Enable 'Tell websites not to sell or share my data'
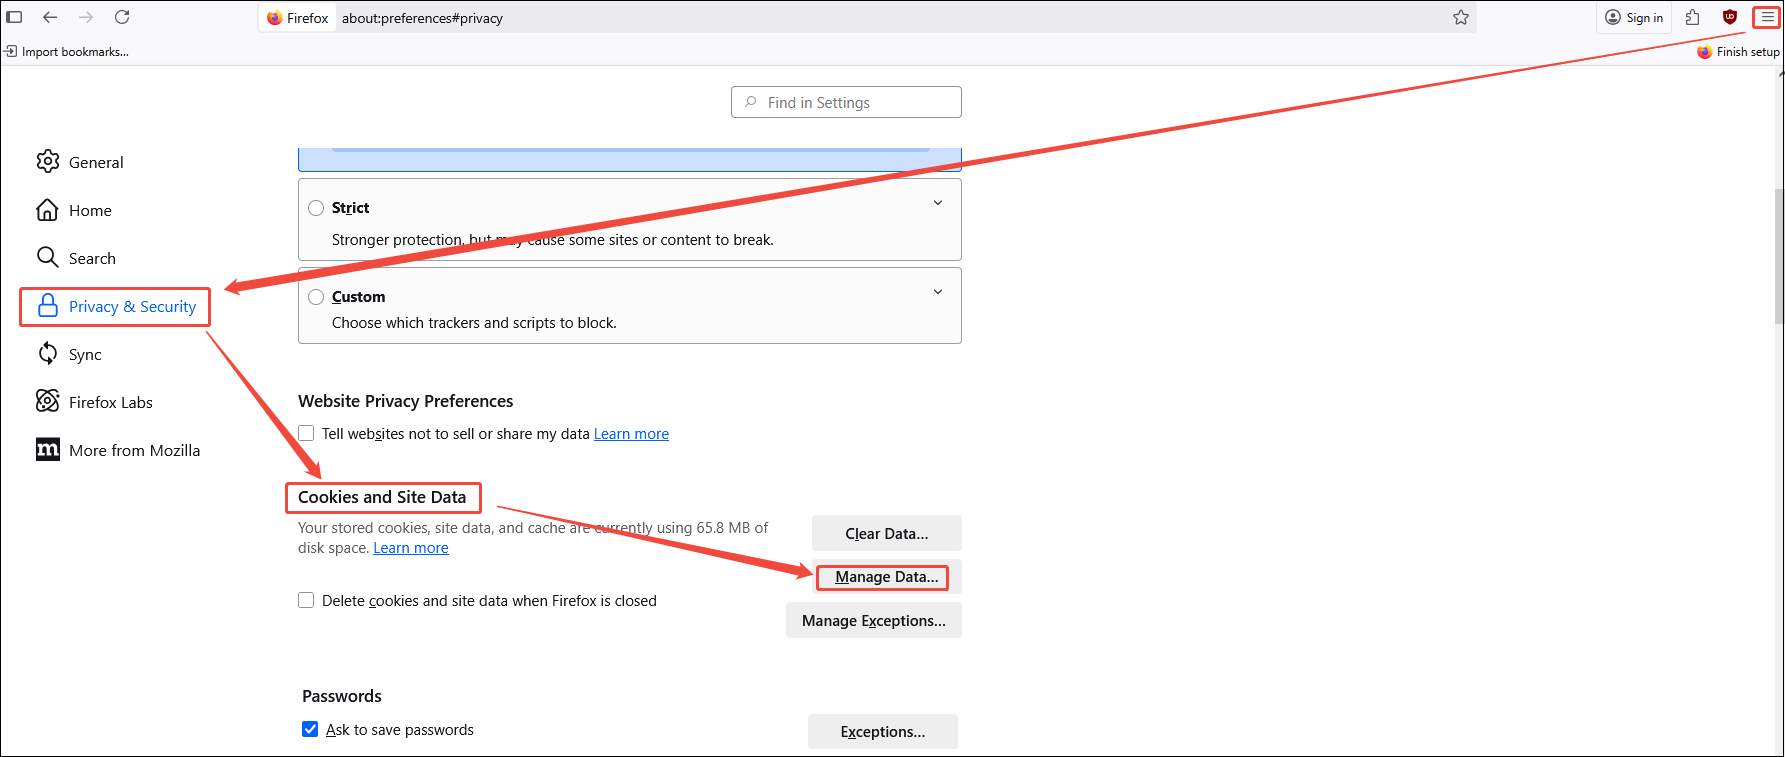The width and height of the screenshot is (1785, 757). point(306,433)
